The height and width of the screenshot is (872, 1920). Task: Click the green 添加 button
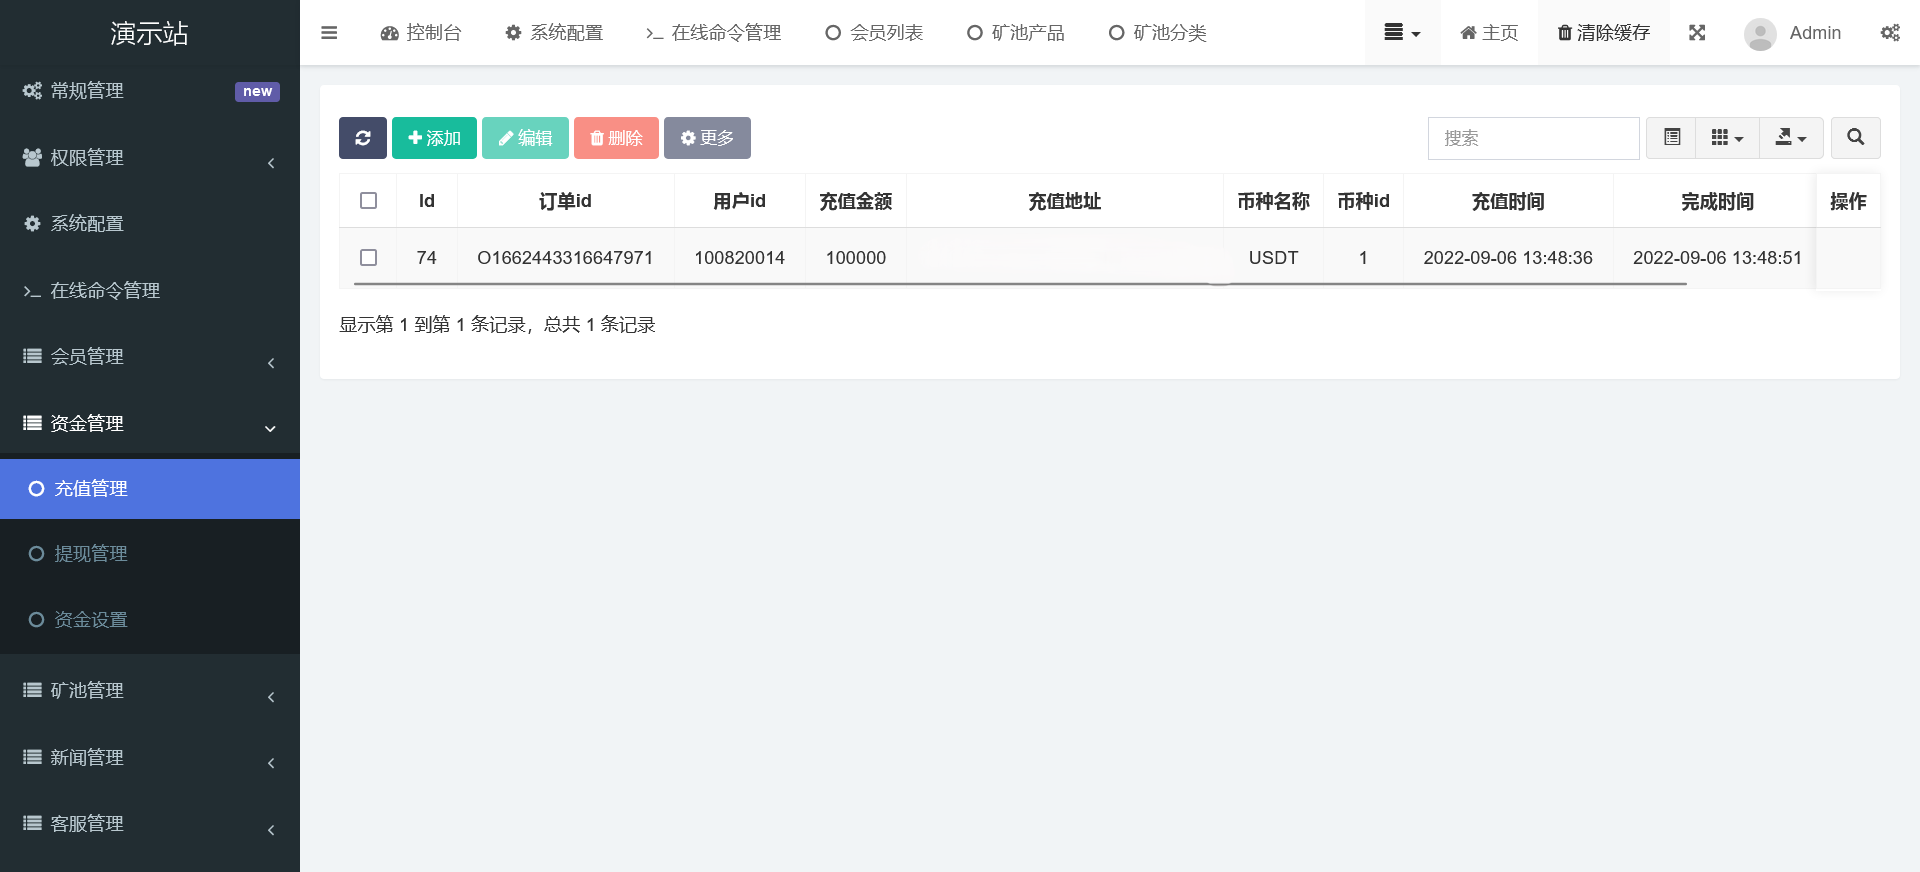[x=434, y=138]
